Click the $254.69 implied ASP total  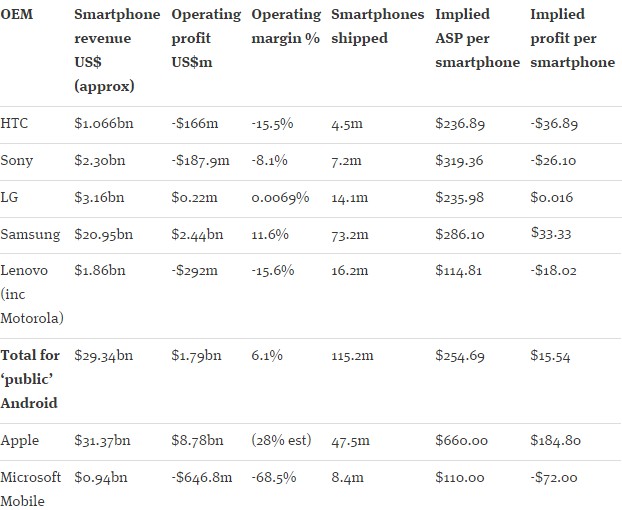pyautogui.click(x=460, y=356)
